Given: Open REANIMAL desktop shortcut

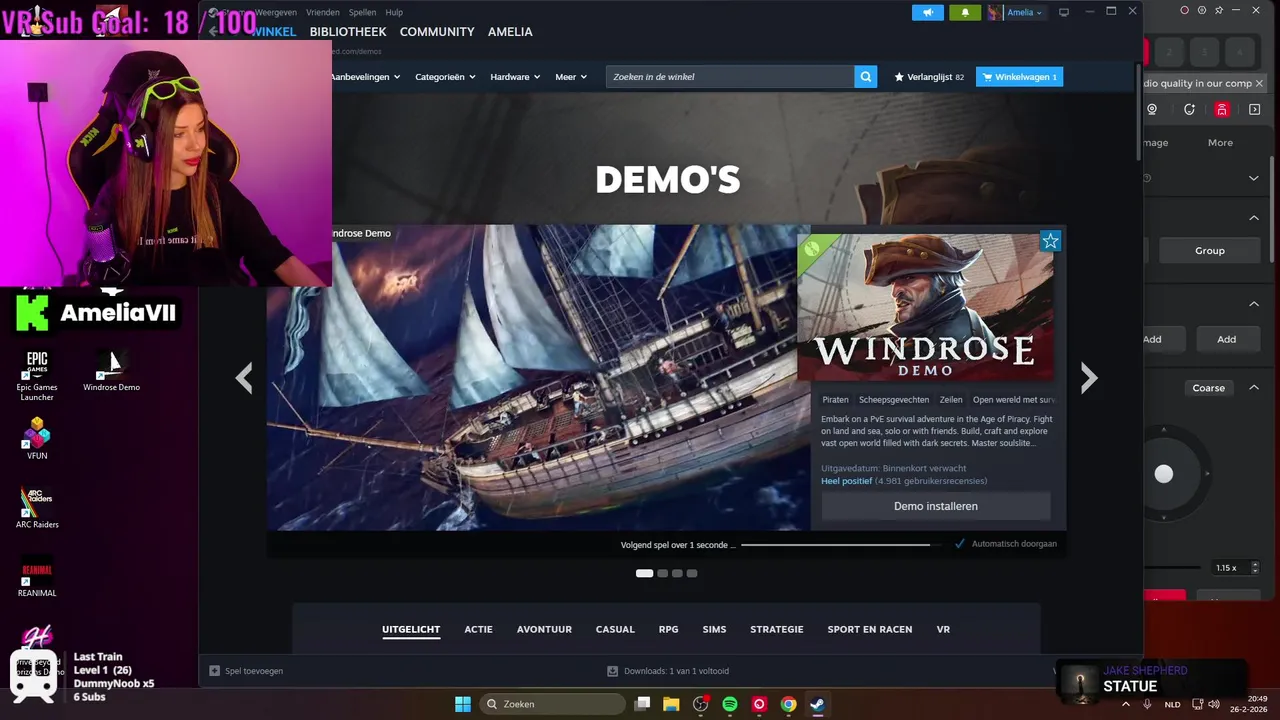Looking at the screenshot, I should click(37, 576).
